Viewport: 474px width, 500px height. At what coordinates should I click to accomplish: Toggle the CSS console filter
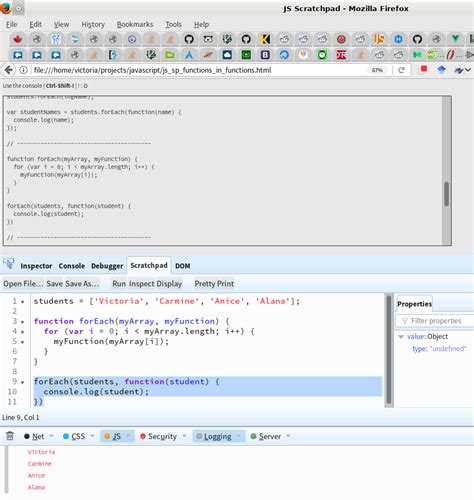click(x=74, y=436)
